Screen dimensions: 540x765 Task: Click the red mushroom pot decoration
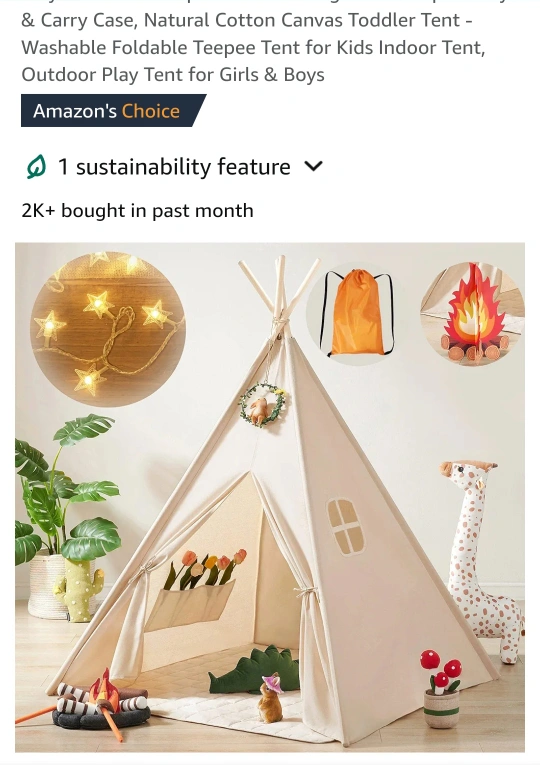[x=441, y=688]
